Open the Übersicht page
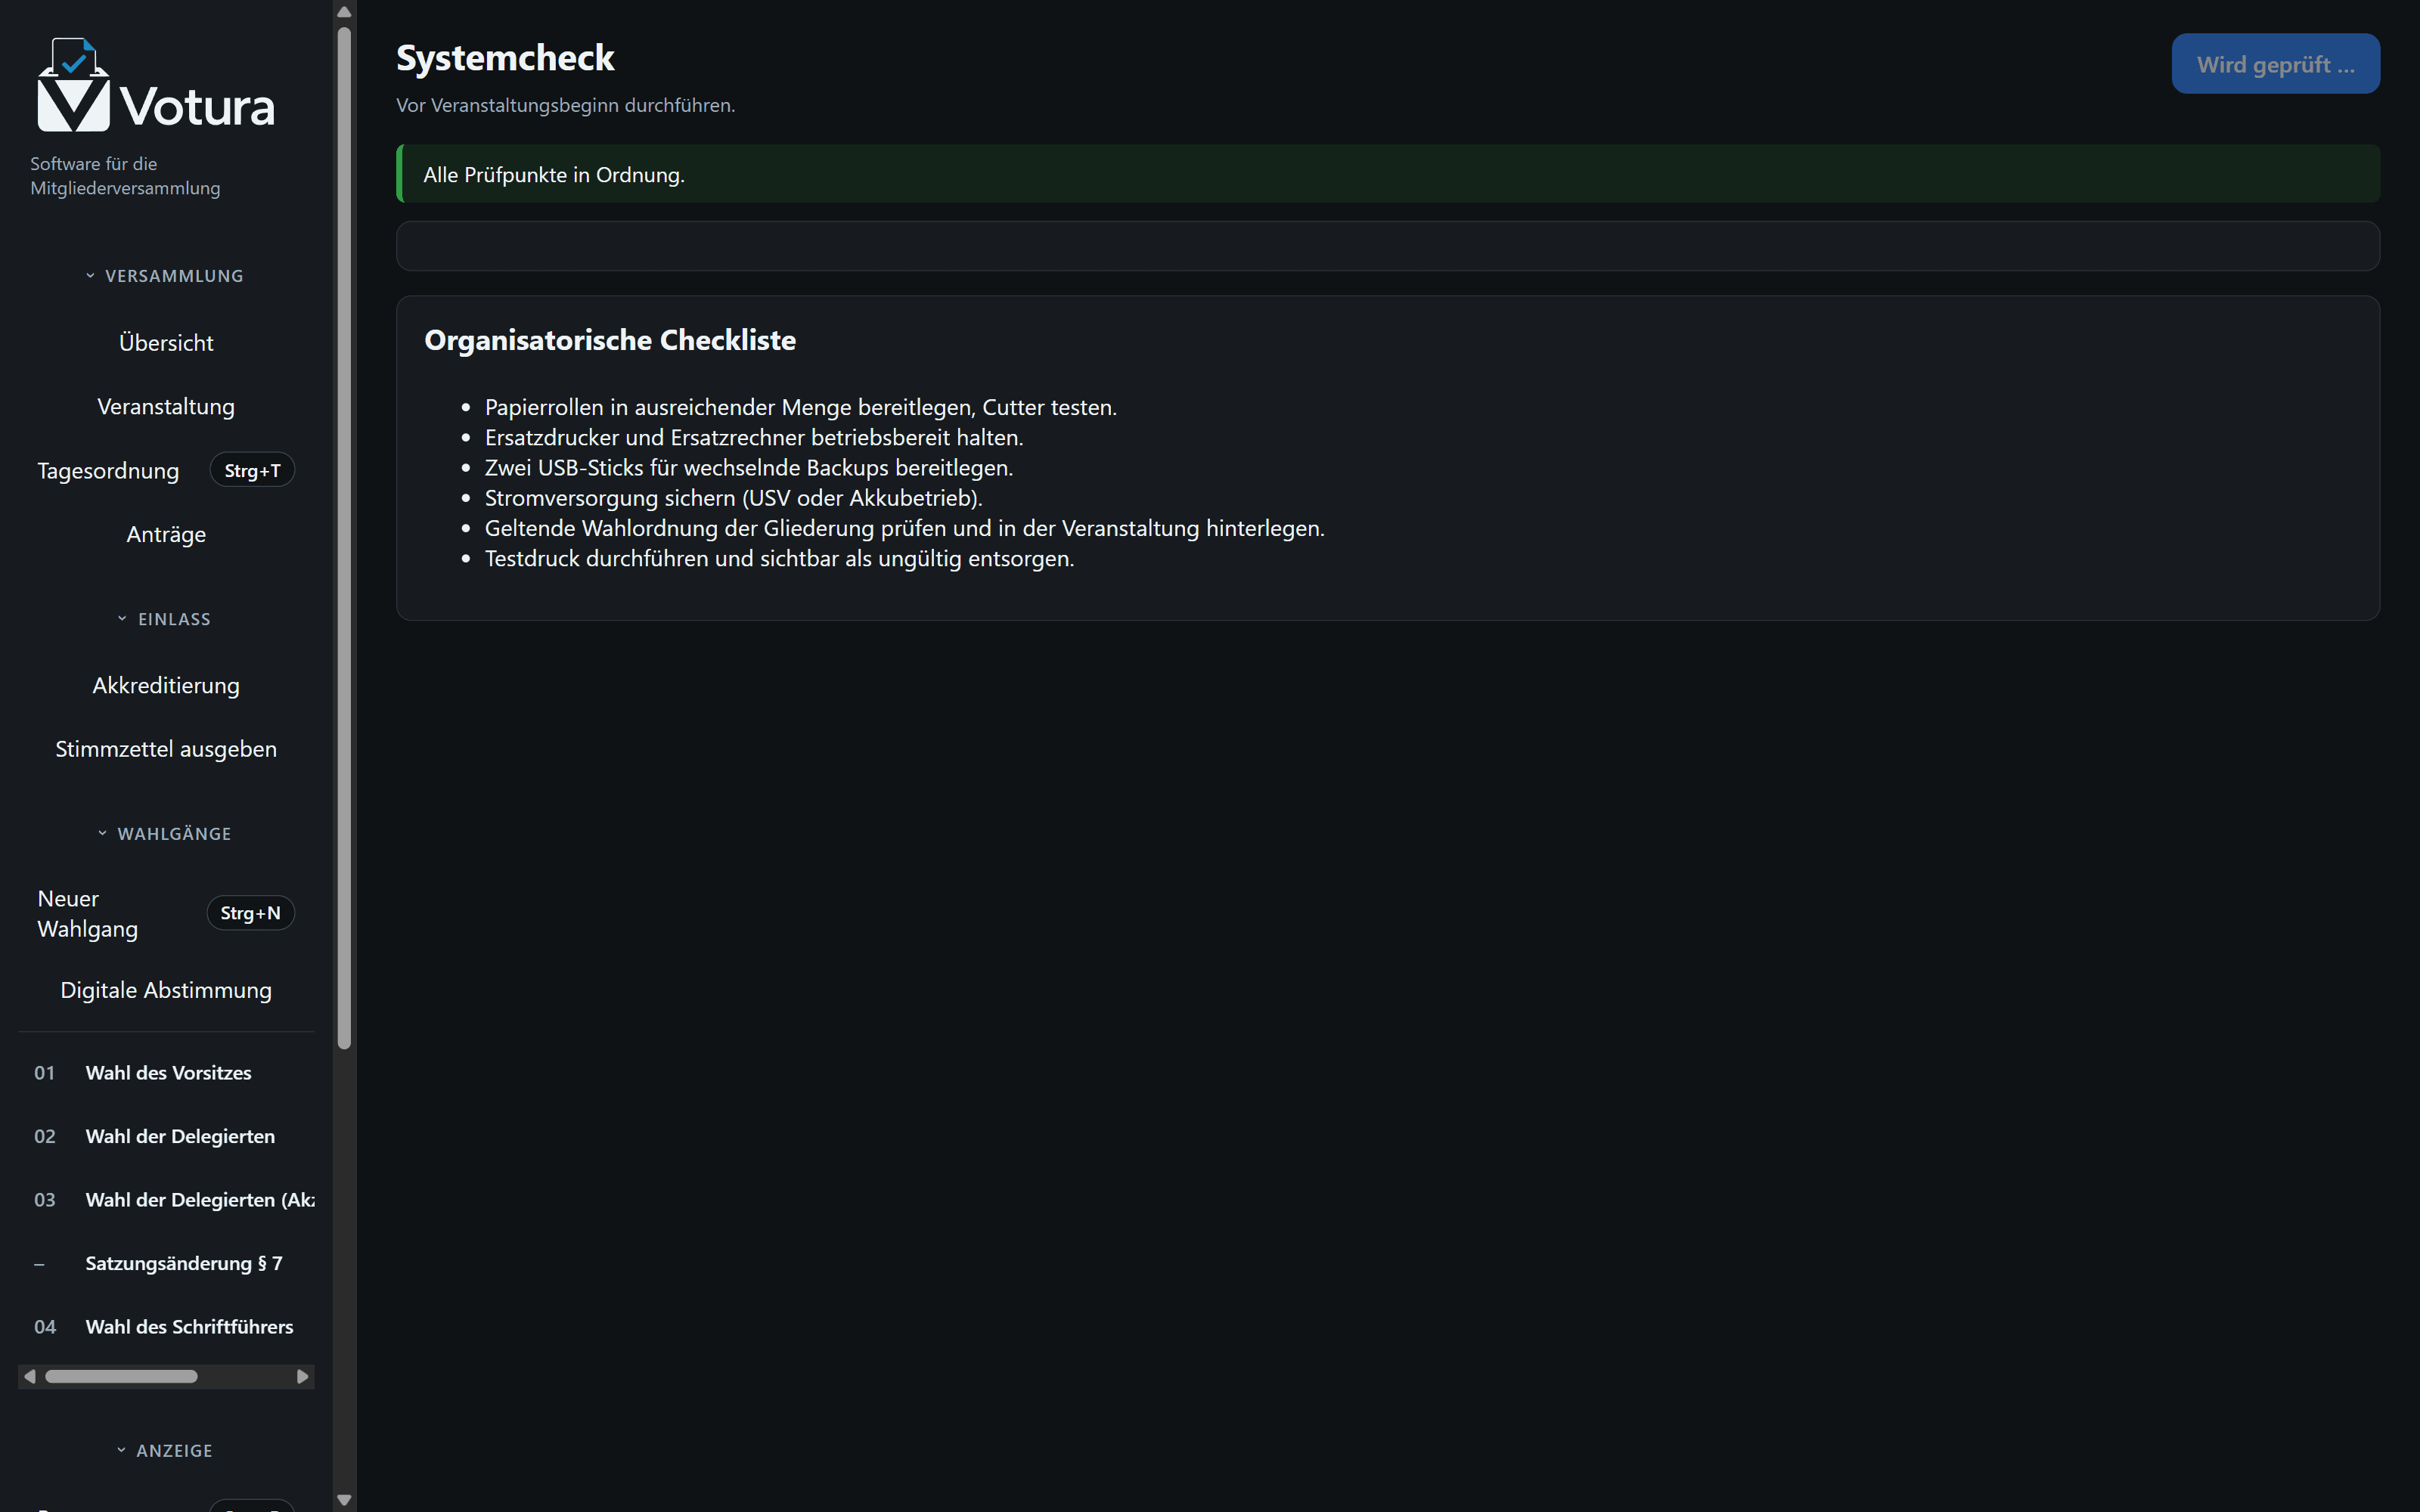The image size is (2420, 1512). (x=166, y=343)
